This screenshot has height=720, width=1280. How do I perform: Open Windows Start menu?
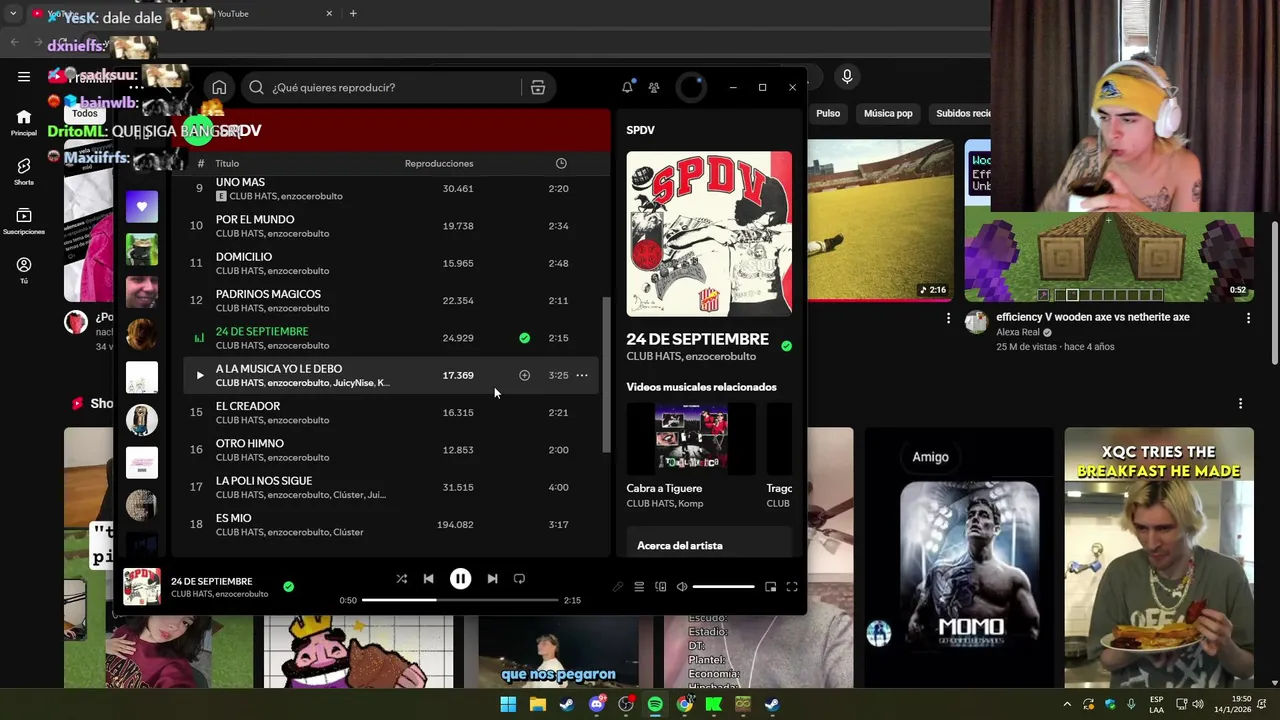[508, 704]
